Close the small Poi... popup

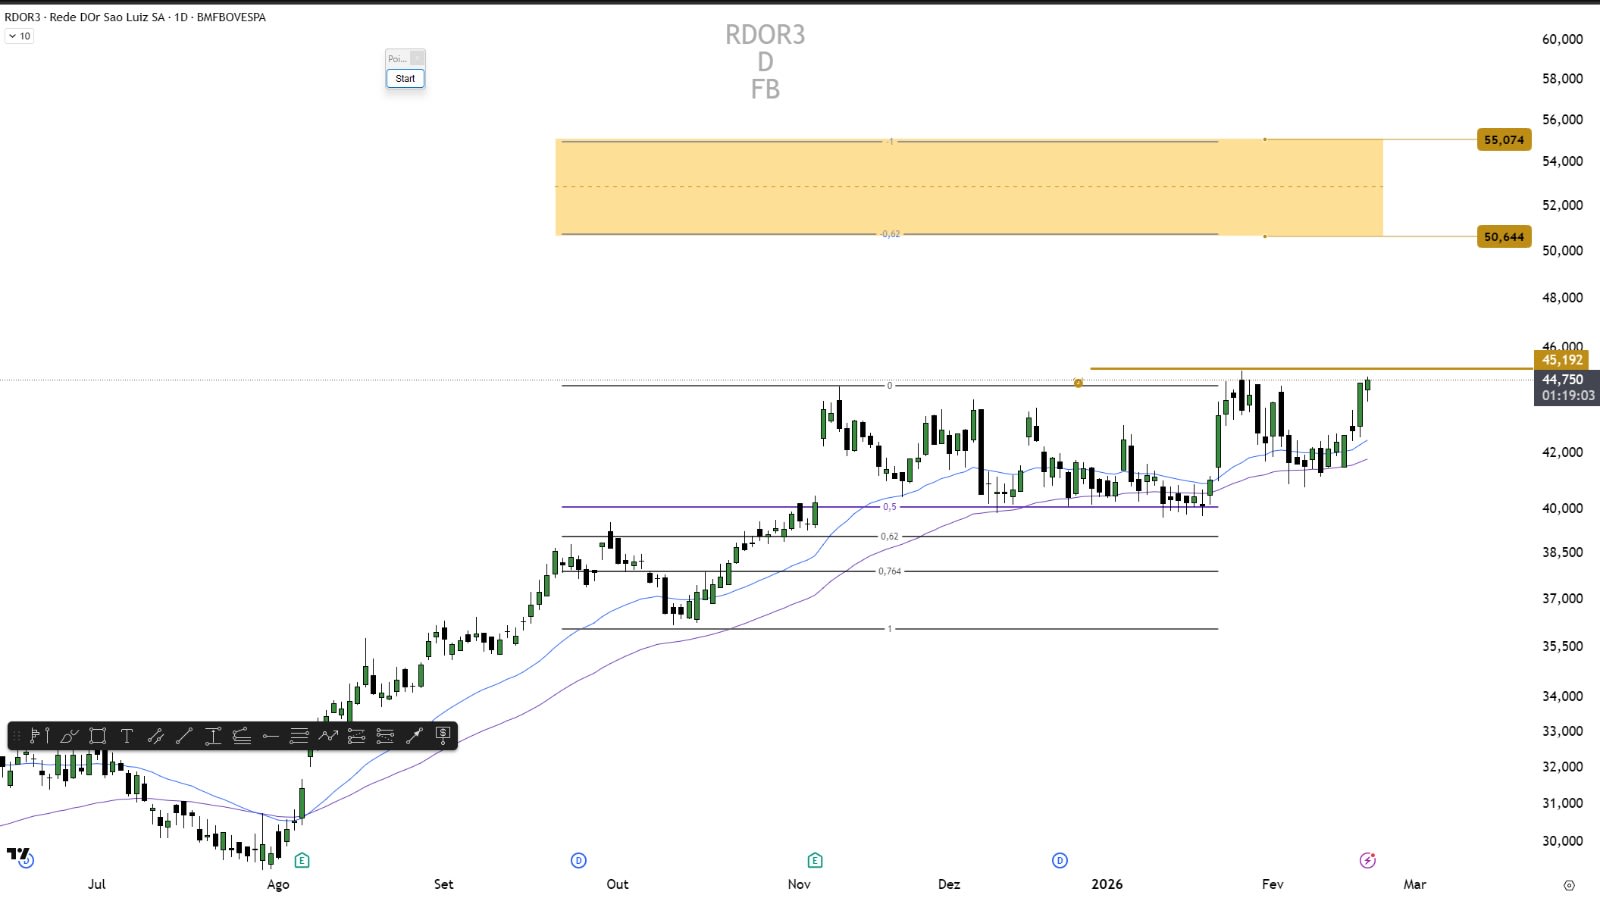pos(417,58)
